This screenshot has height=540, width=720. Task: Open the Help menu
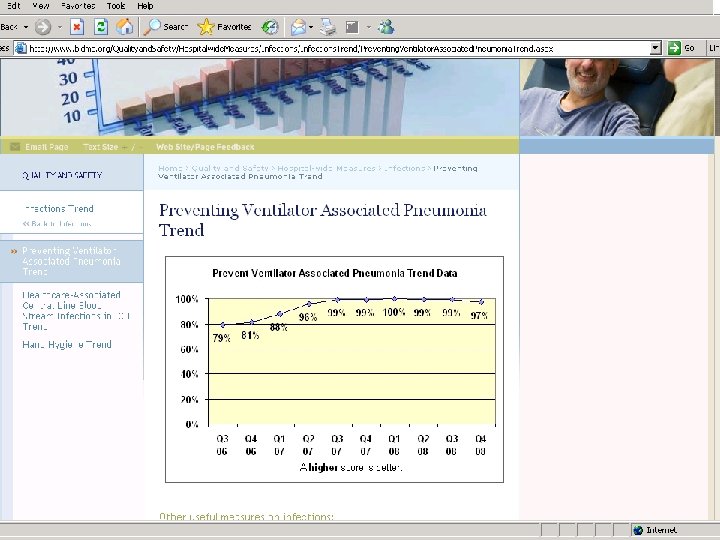145,6
